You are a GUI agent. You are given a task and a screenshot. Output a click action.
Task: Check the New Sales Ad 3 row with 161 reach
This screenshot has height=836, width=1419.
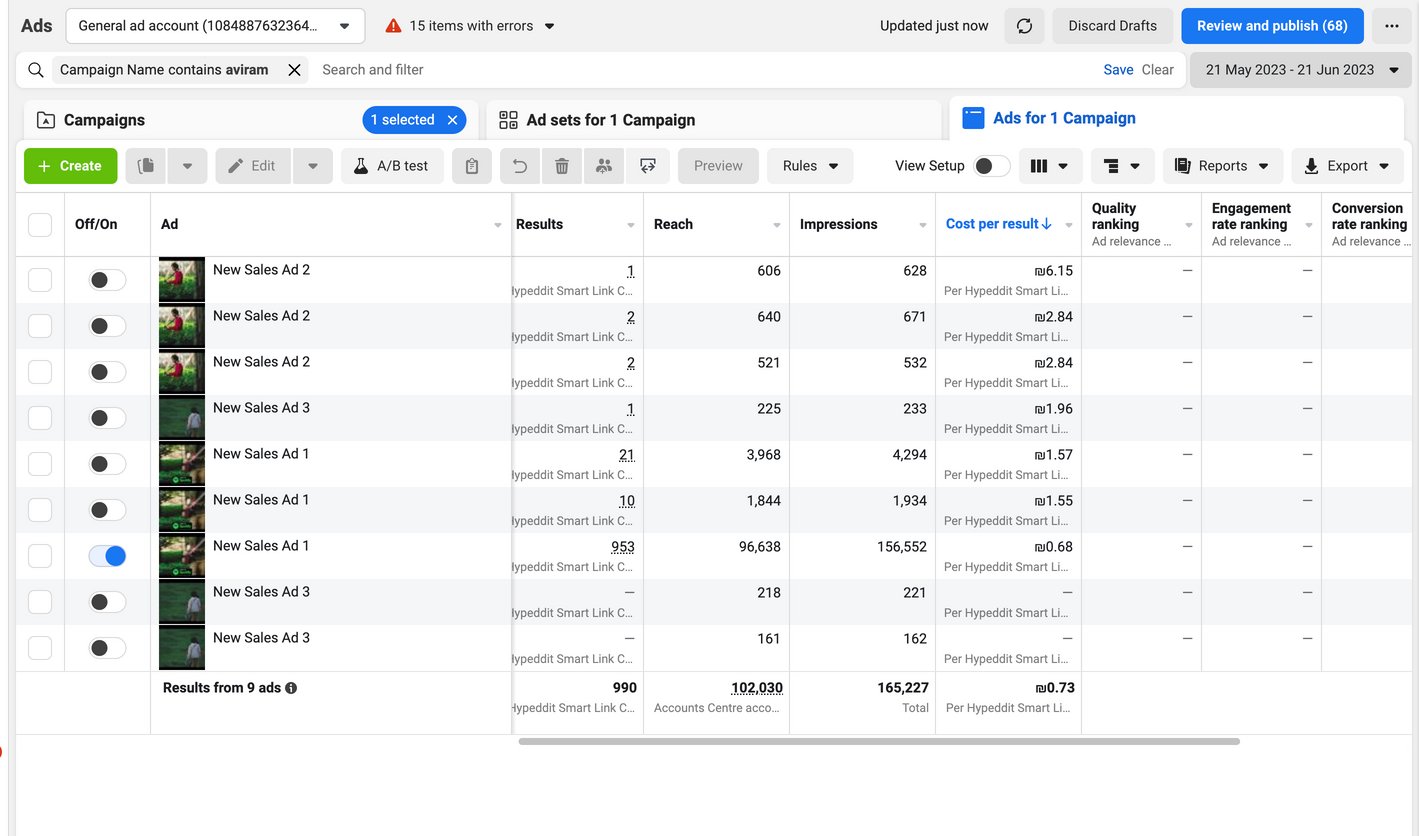click(x=40, y=648)
